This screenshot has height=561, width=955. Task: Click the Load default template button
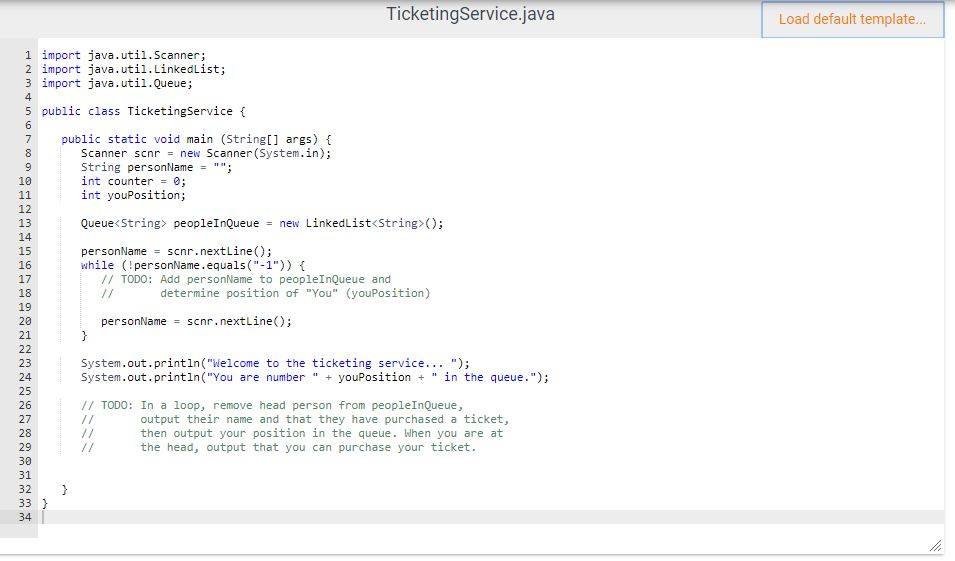click(852, 19)
